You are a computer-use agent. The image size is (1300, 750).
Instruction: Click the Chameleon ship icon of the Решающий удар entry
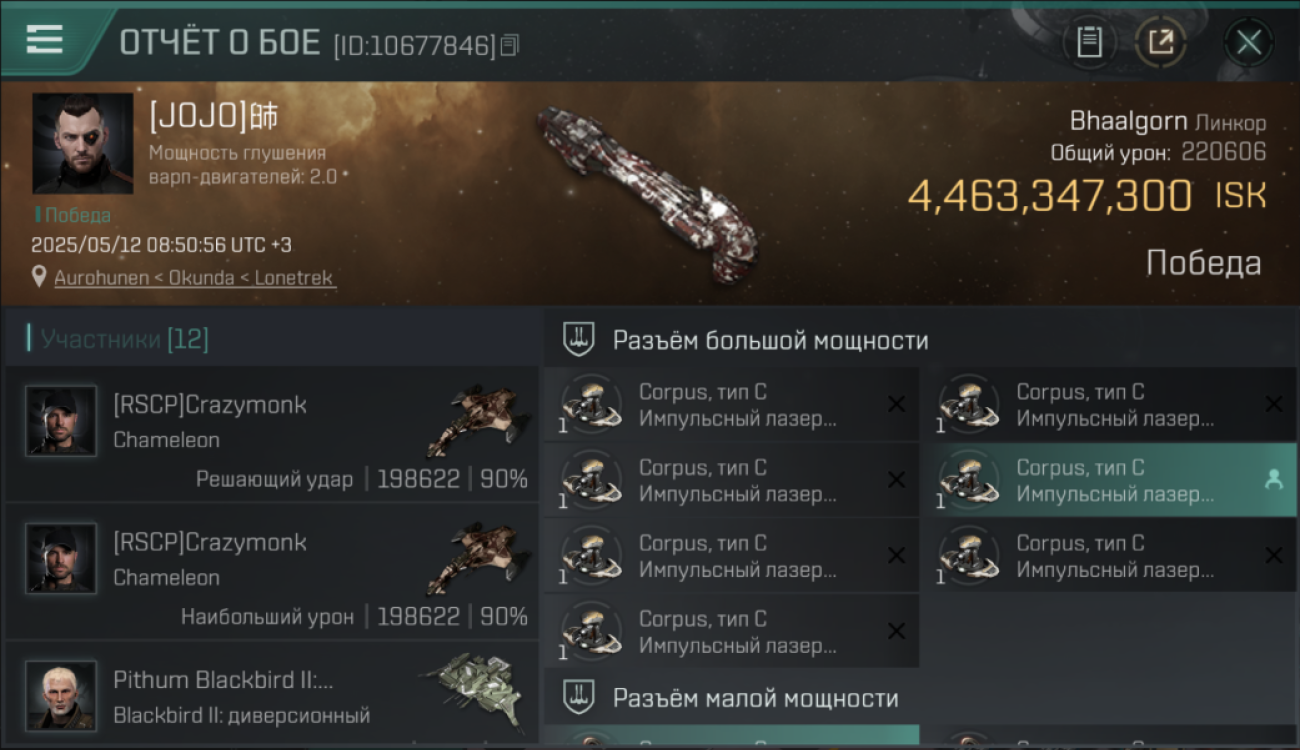coord(478,420)
